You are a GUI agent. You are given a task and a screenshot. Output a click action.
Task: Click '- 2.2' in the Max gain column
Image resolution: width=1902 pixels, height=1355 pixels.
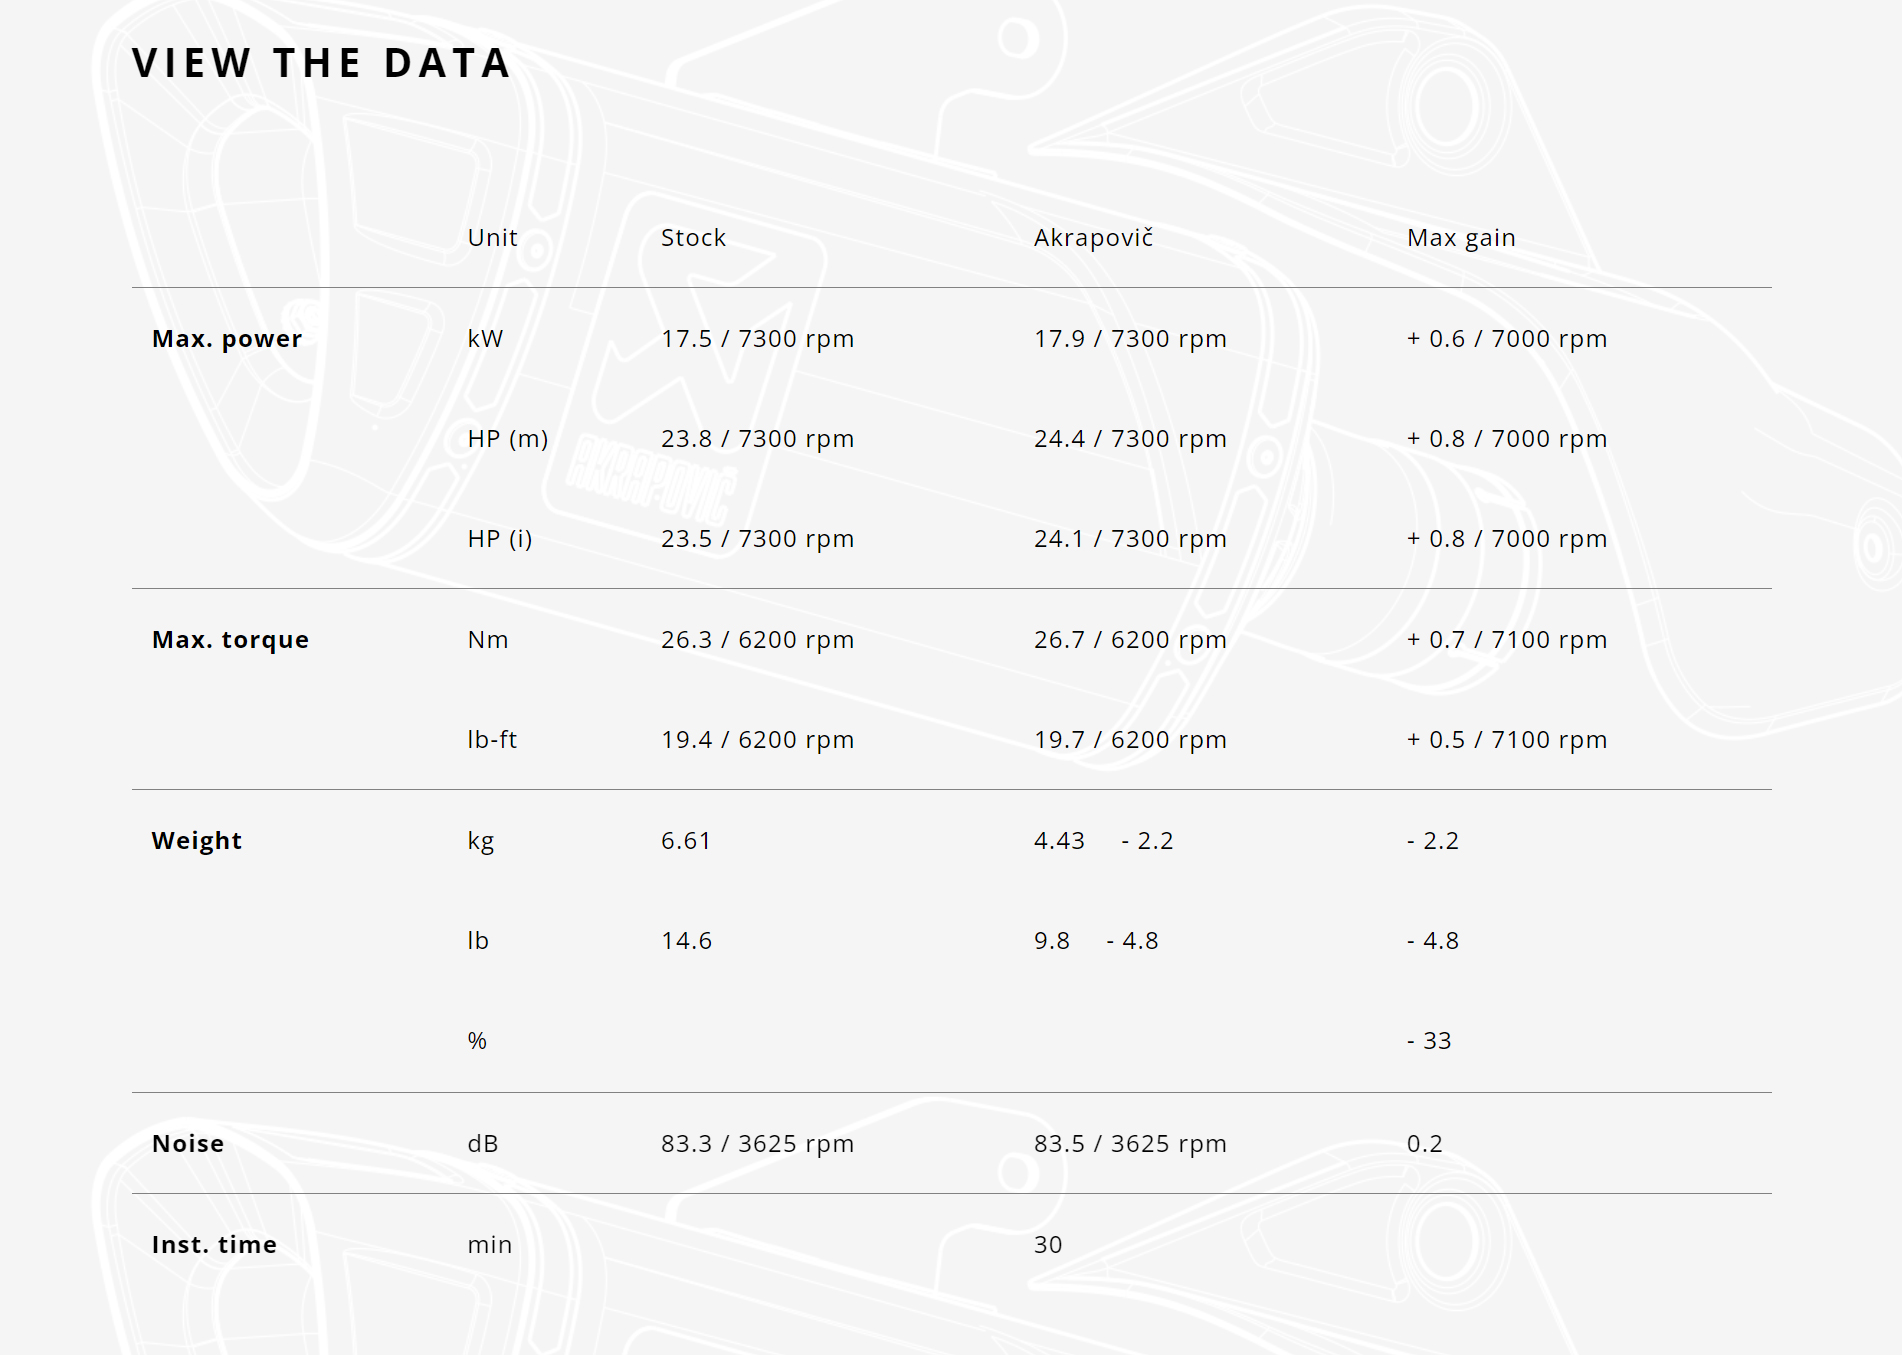[x=1433, y=841]
